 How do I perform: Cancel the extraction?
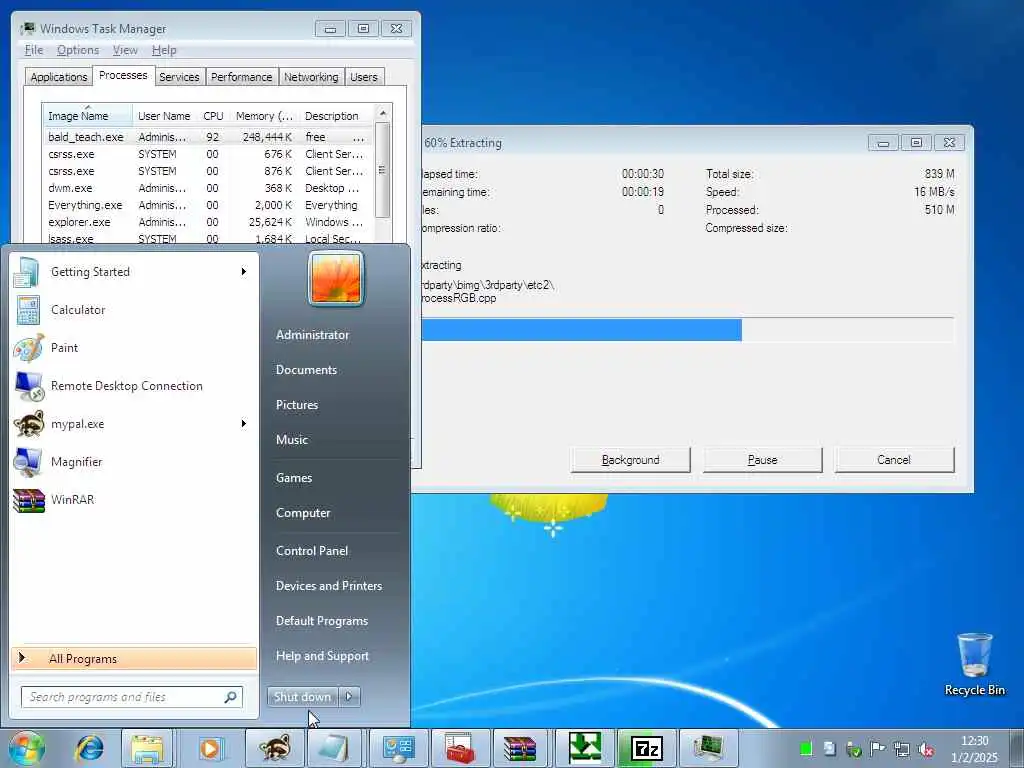pos(893,460)
